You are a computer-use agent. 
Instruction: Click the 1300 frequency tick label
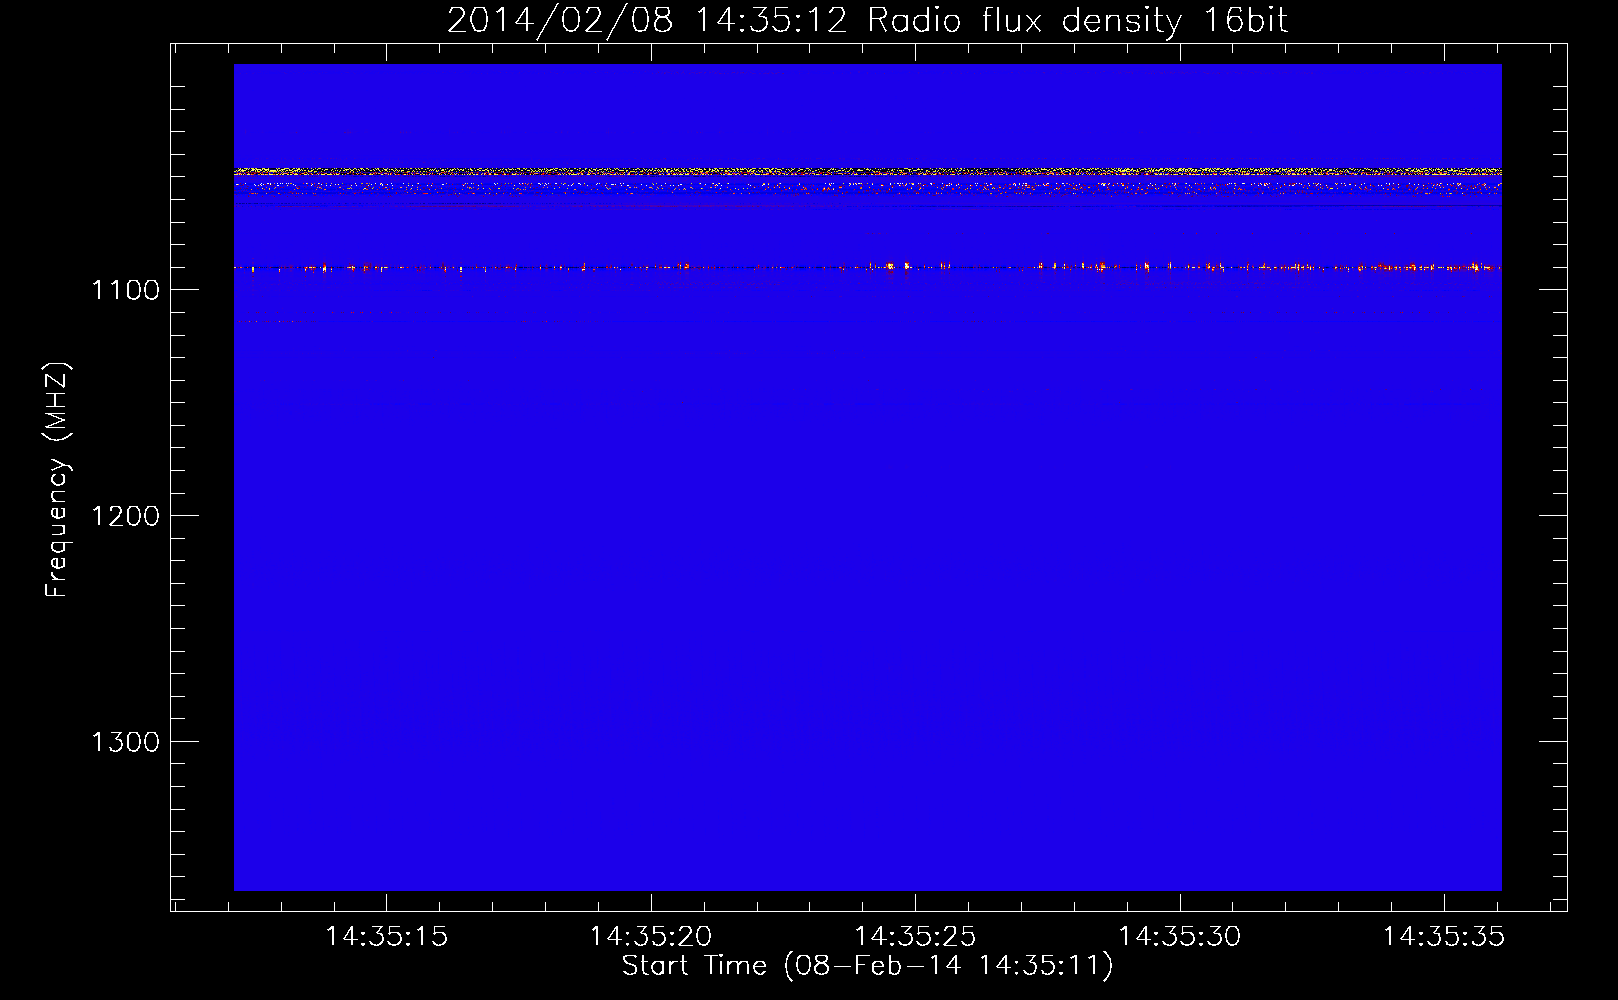(125, 742)
